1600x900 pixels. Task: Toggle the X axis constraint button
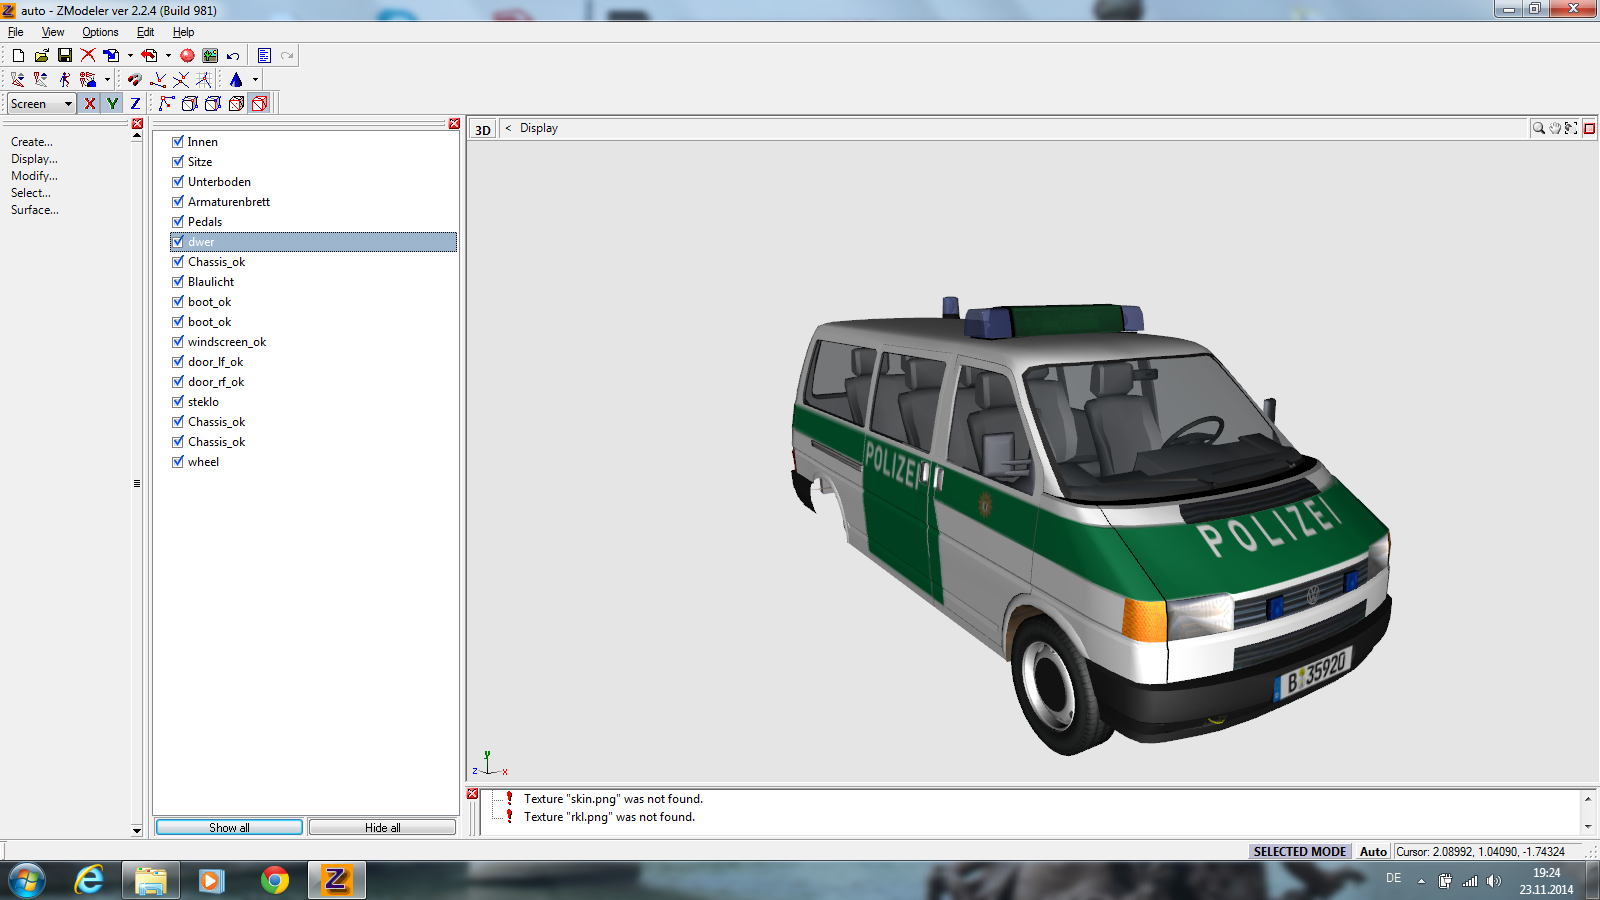coord(90,104)
